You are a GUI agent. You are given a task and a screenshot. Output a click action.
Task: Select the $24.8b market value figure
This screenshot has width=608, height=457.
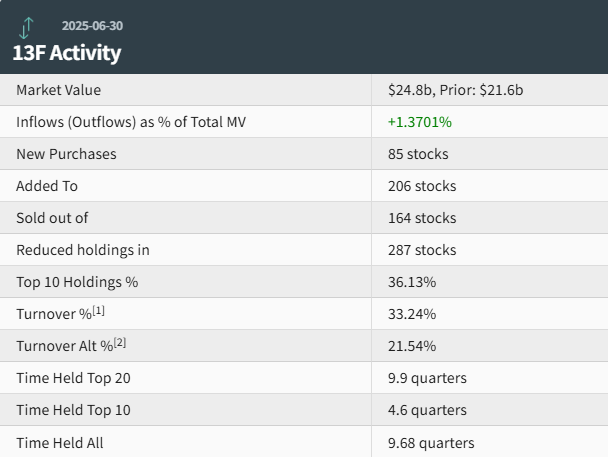tap(411, 90)
